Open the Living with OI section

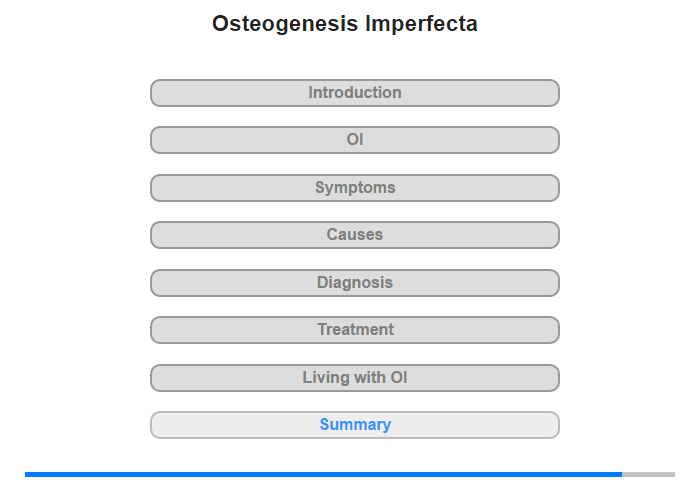pyautogui.click(x=354, y=378)
